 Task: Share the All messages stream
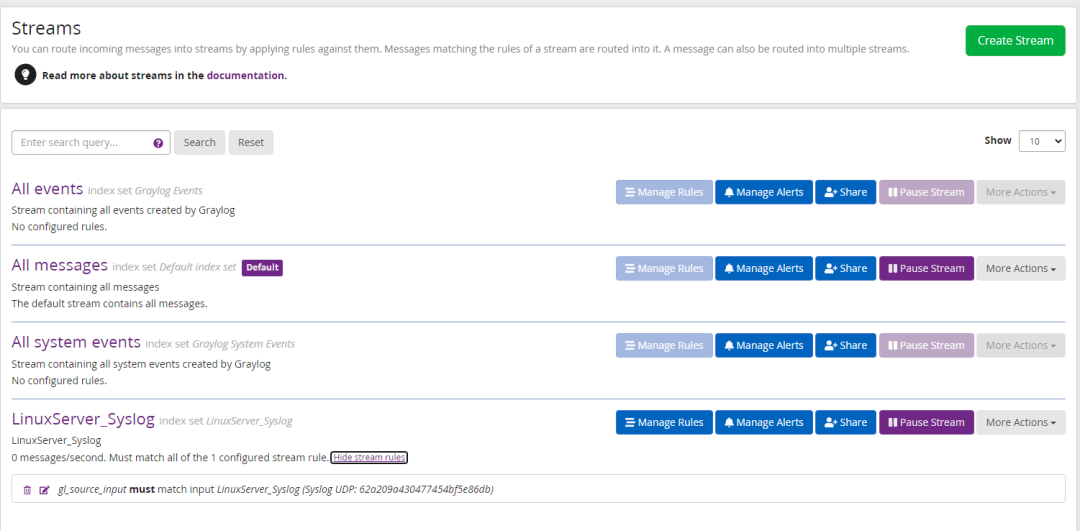click(x=846, y=269)
